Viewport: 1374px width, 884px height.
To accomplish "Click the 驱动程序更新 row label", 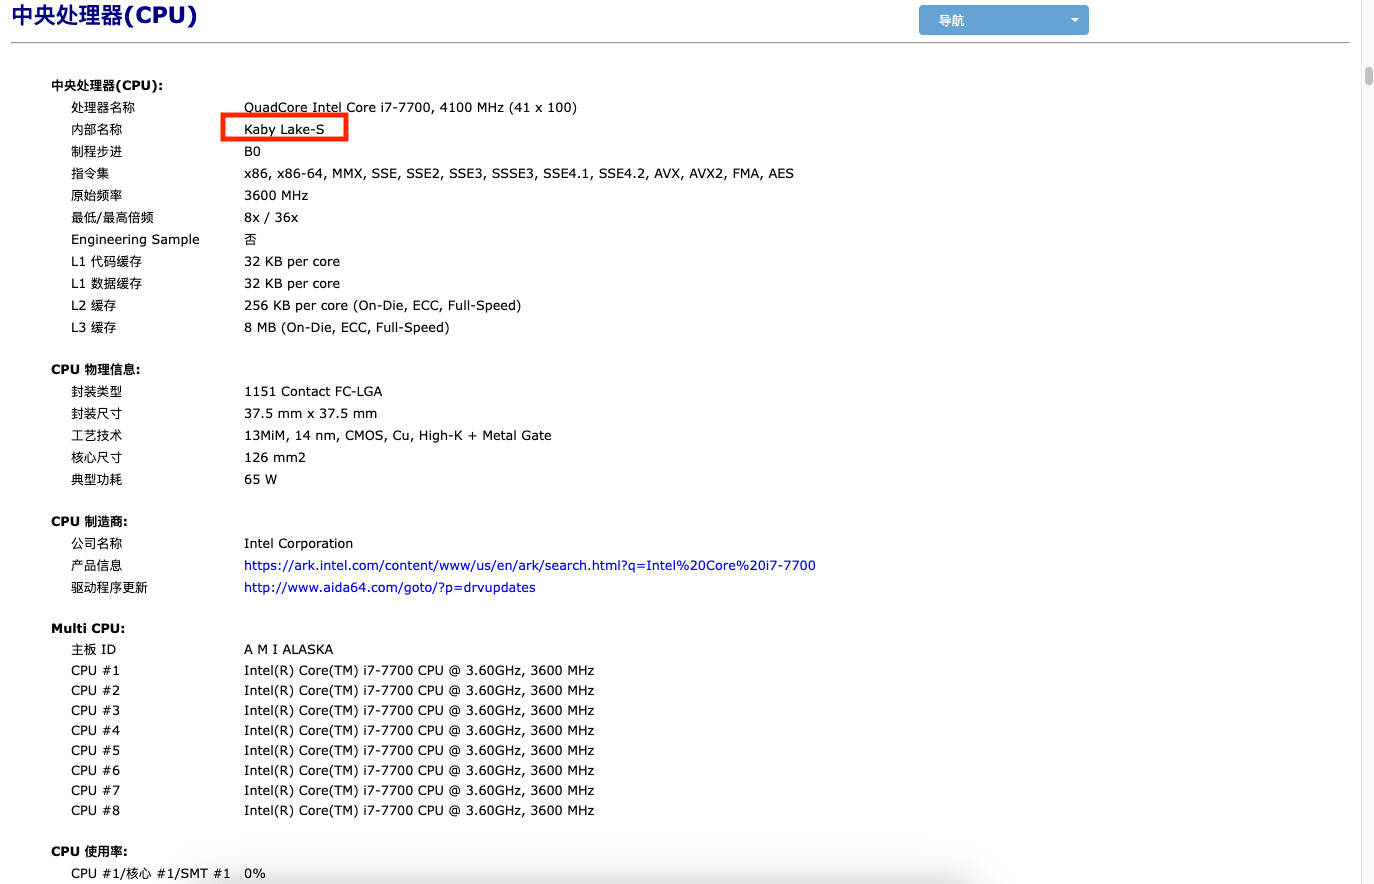I will (x=109, y=587).
